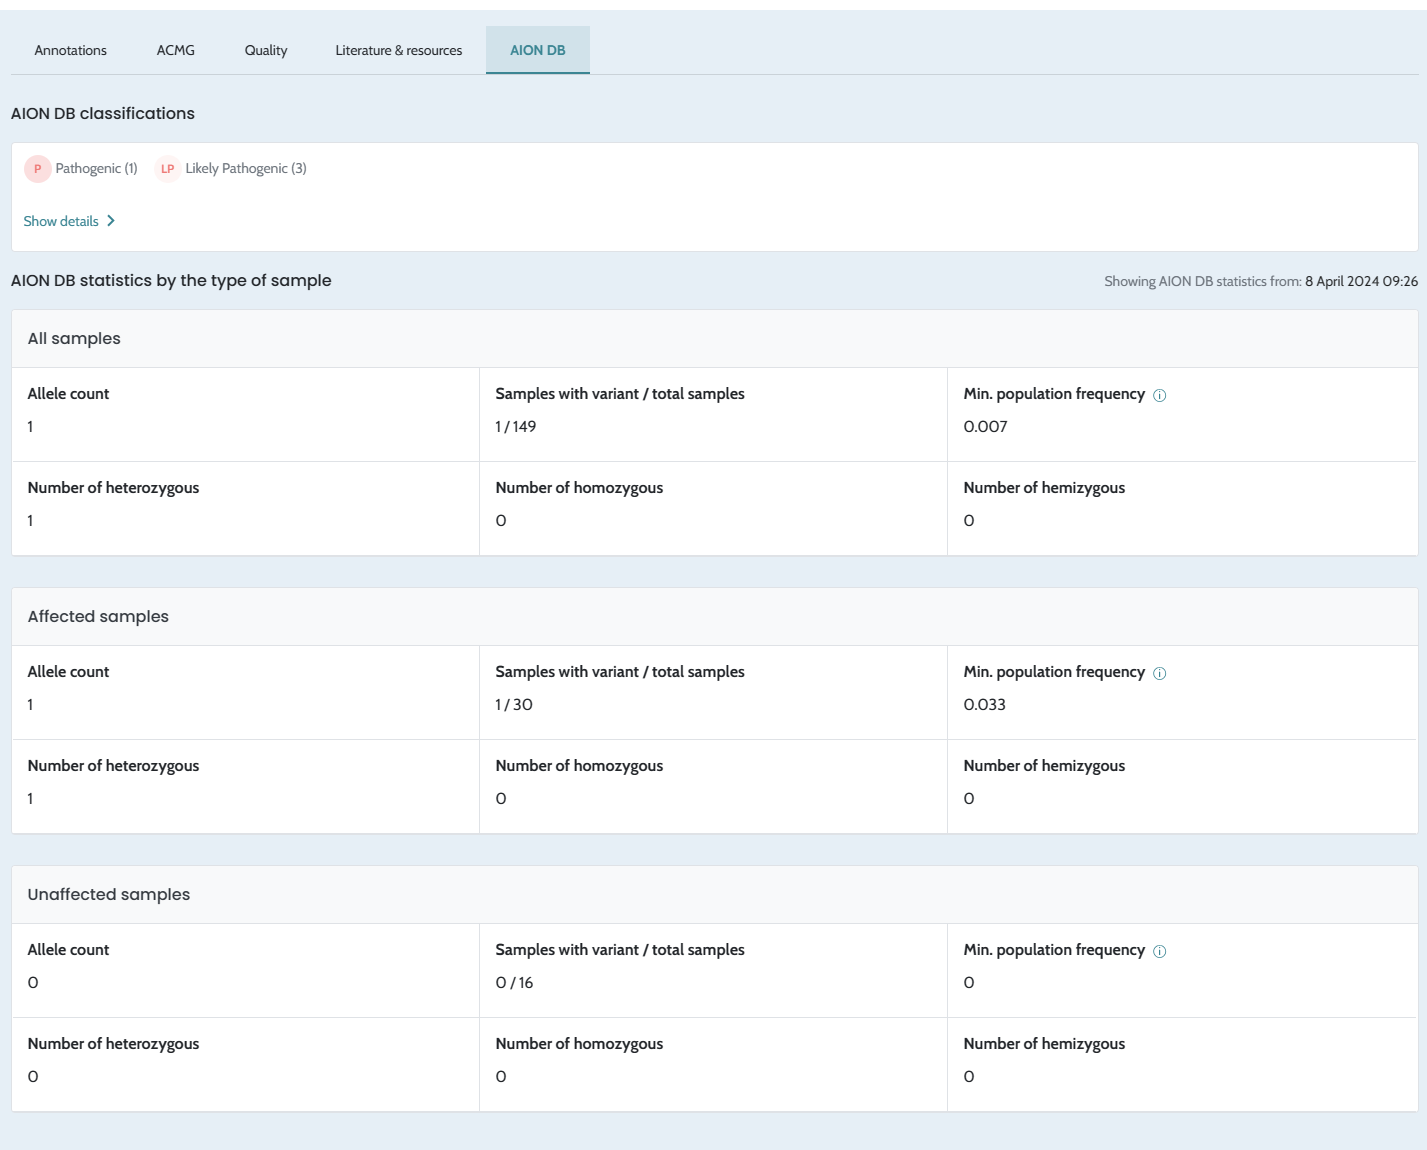
Task: Select the AION DB tab
Action: click(537, 50)
